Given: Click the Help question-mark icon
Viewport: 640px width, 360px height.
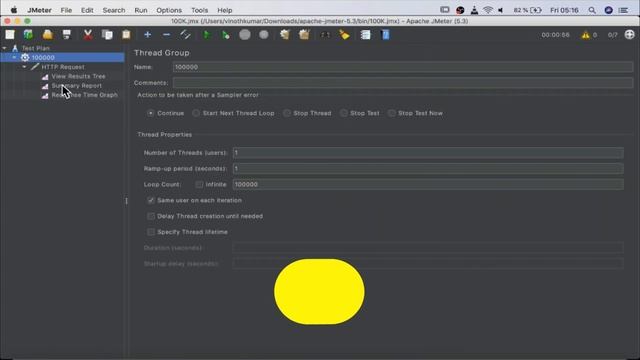Looking at the screenshot, I should tap(385, 35).
